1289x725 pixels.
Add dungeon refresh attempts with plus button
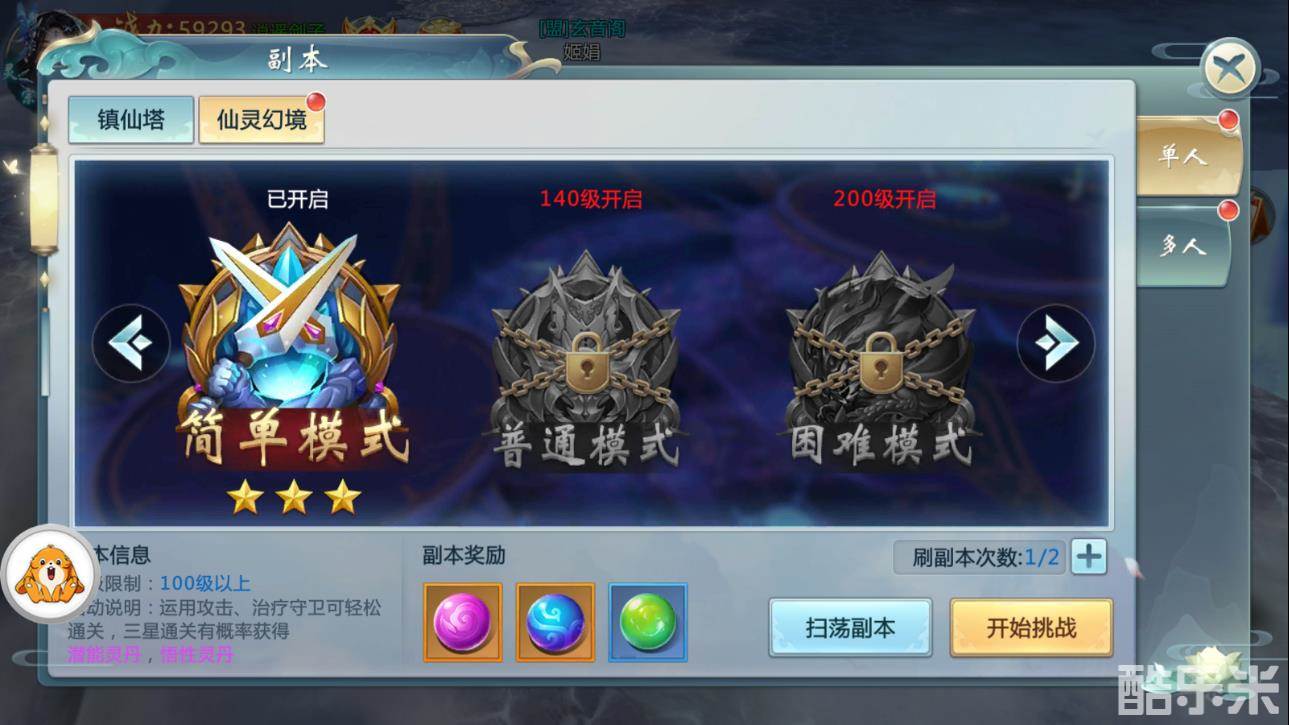pyautogui.click(x=1089, y=556)
